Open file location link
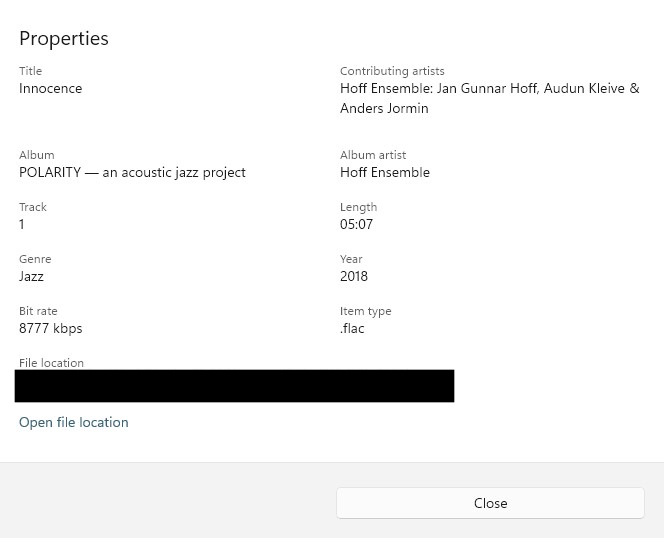Screen dimensions: 664x538 pyautogui.click(x=74, y=422)
